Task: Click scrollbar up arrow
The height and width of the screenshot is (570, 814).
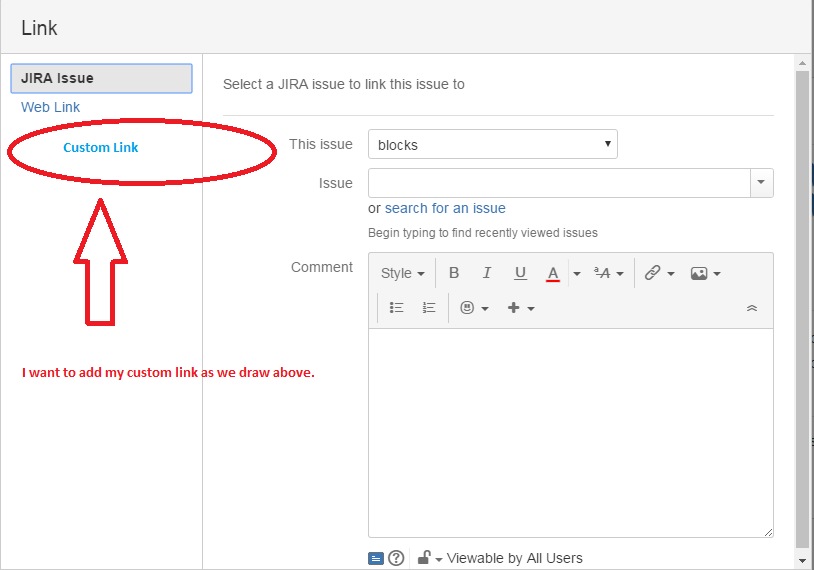Action: pyautogui.click(x=803, y=63)
